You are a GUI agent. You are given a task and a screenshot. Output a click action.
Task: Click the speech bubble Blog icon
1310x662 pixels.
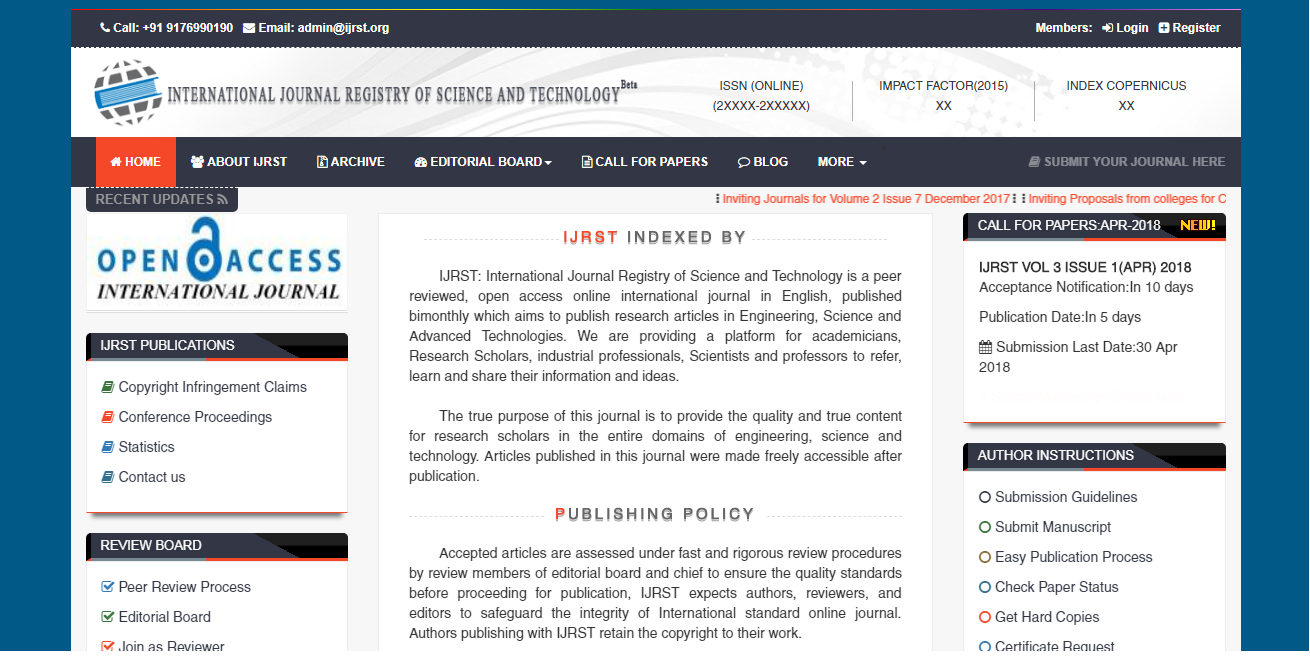[x=744, y=162]
